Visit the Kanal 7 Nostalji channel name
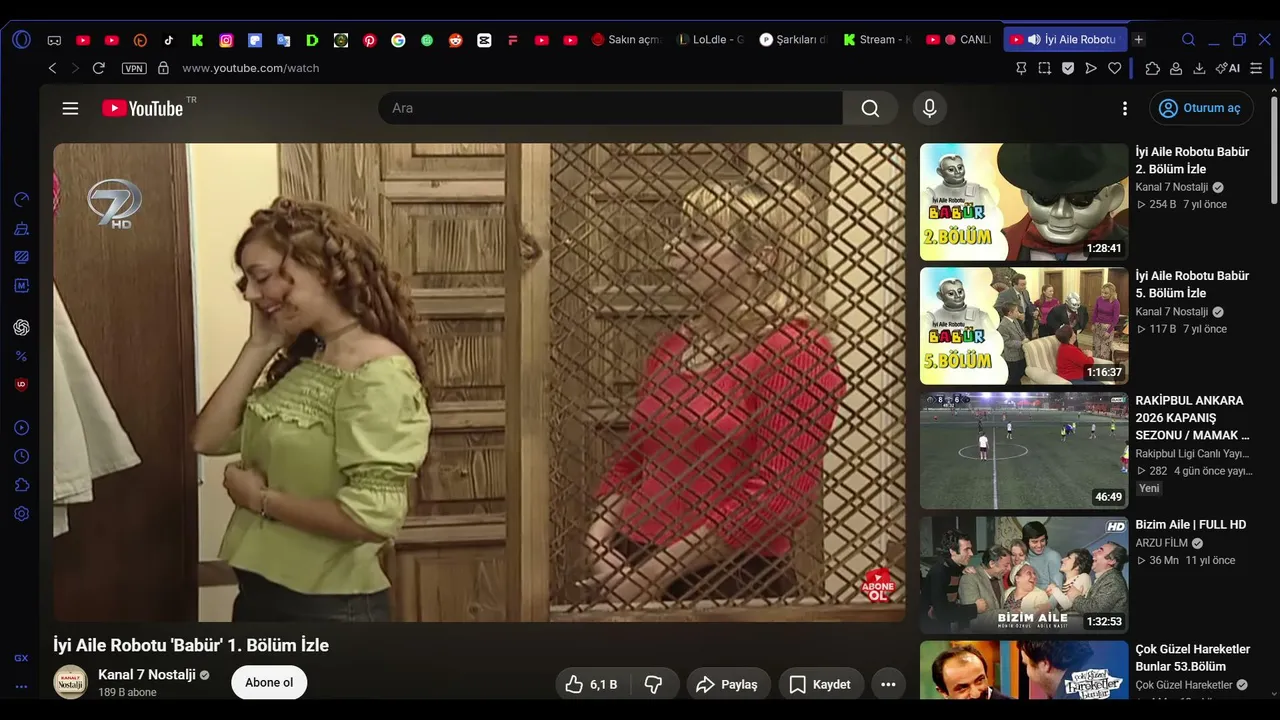The image size is (1280, 720). point(146,675)
